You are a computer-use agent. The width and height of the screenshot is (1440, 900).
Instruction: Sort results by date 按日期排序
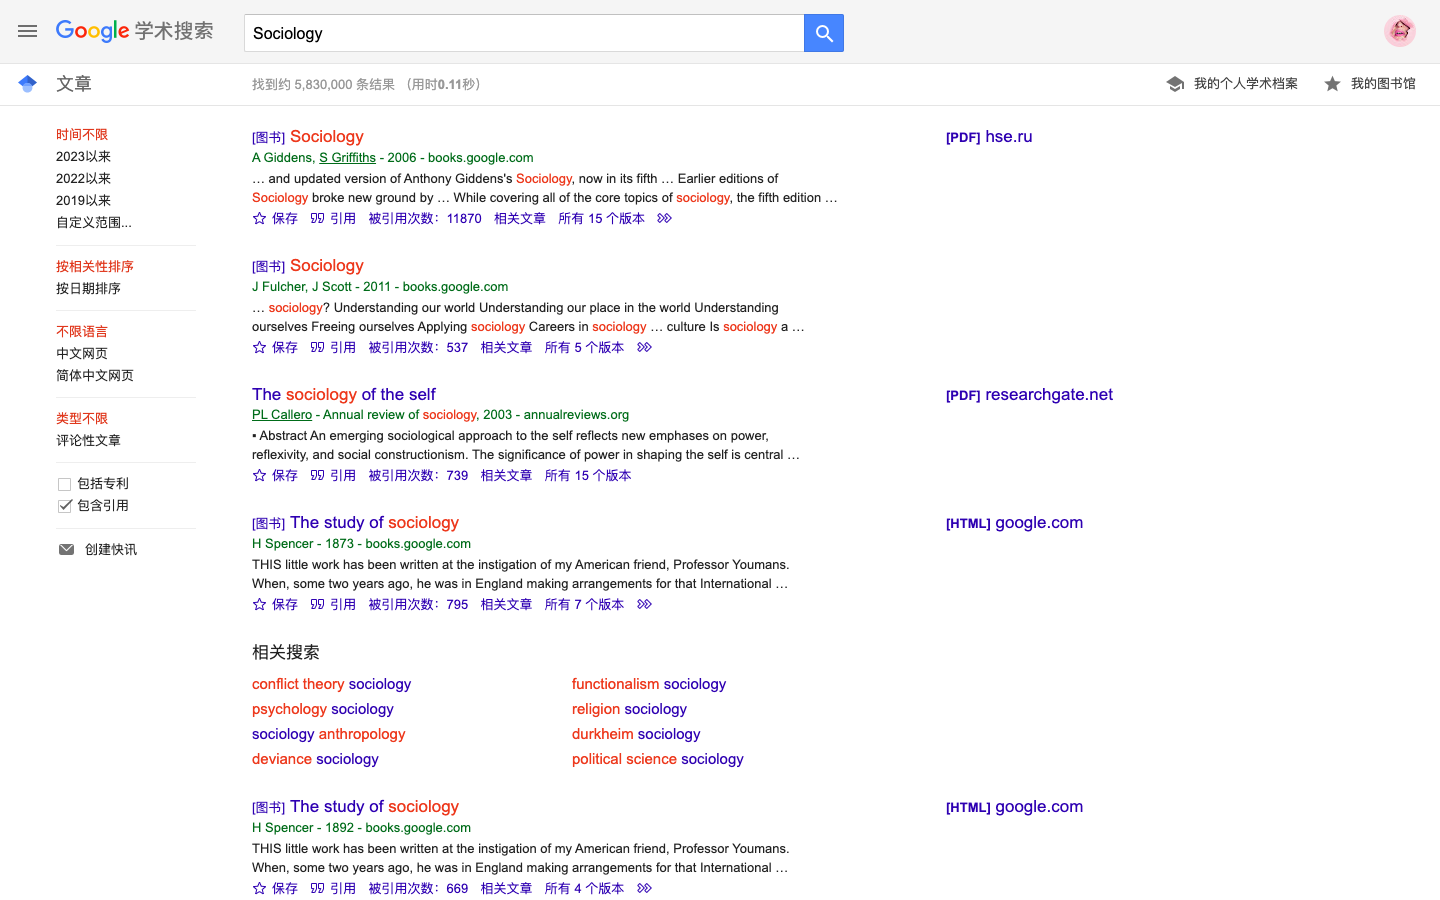click(88, 288)
